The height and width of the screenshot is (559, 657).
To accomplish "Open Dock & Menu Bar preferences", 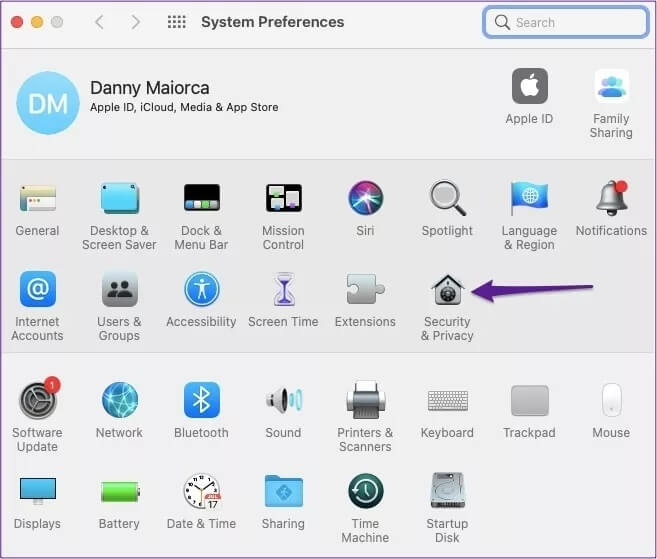I will pos(202,198).
